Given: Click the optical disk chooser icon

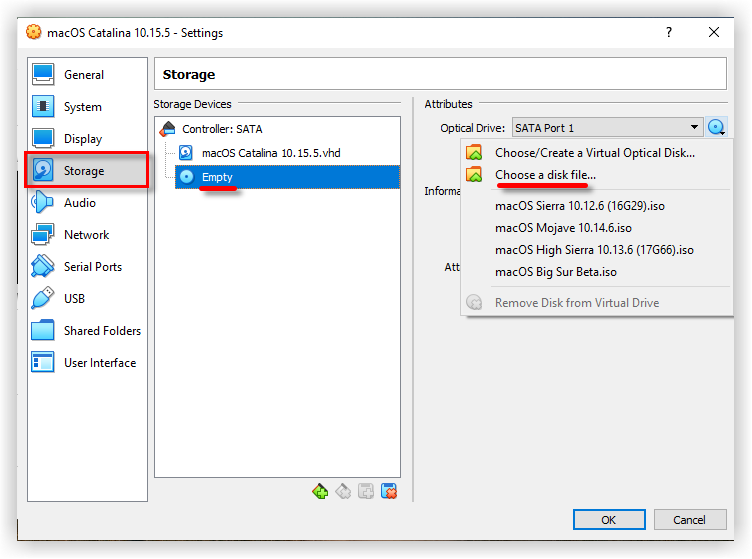Looking at the screenshot, I should (716, 128).
